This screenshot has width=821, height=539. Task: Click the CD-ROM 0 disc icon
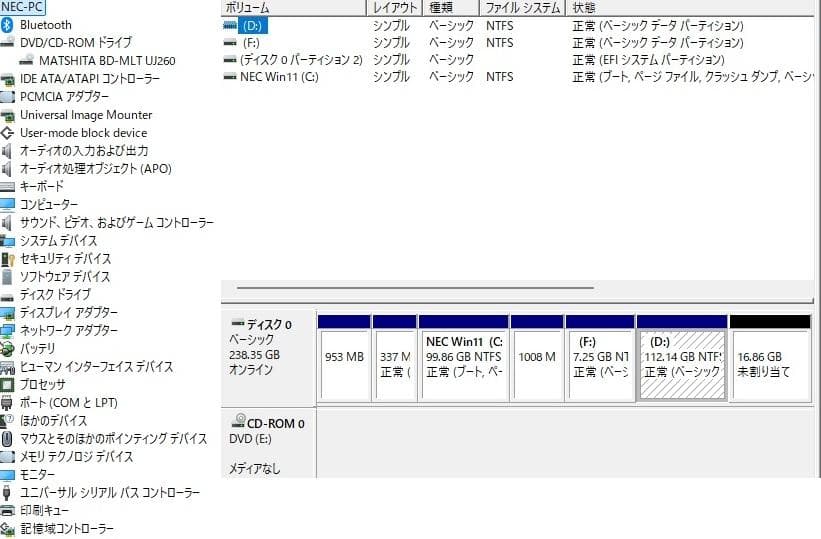pyautogui.click(x=238, y=420)
